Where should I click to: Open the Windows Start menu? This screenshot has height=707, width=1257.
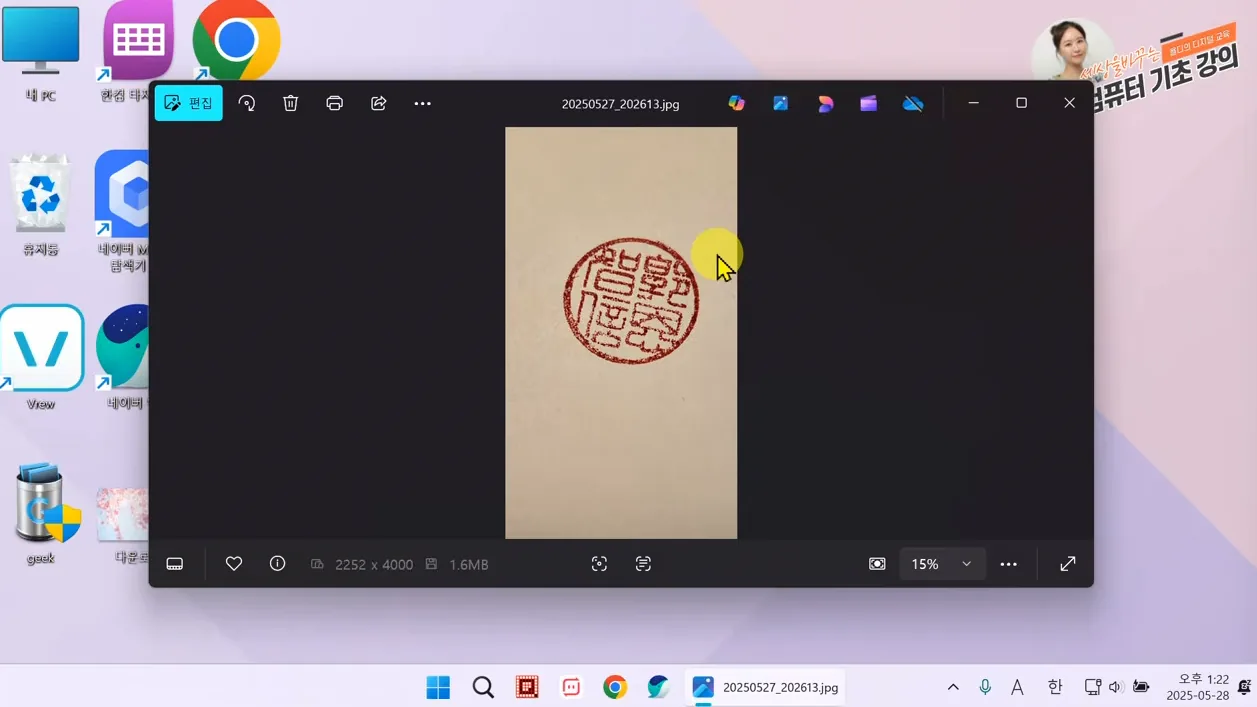click(x=438, y=687)
